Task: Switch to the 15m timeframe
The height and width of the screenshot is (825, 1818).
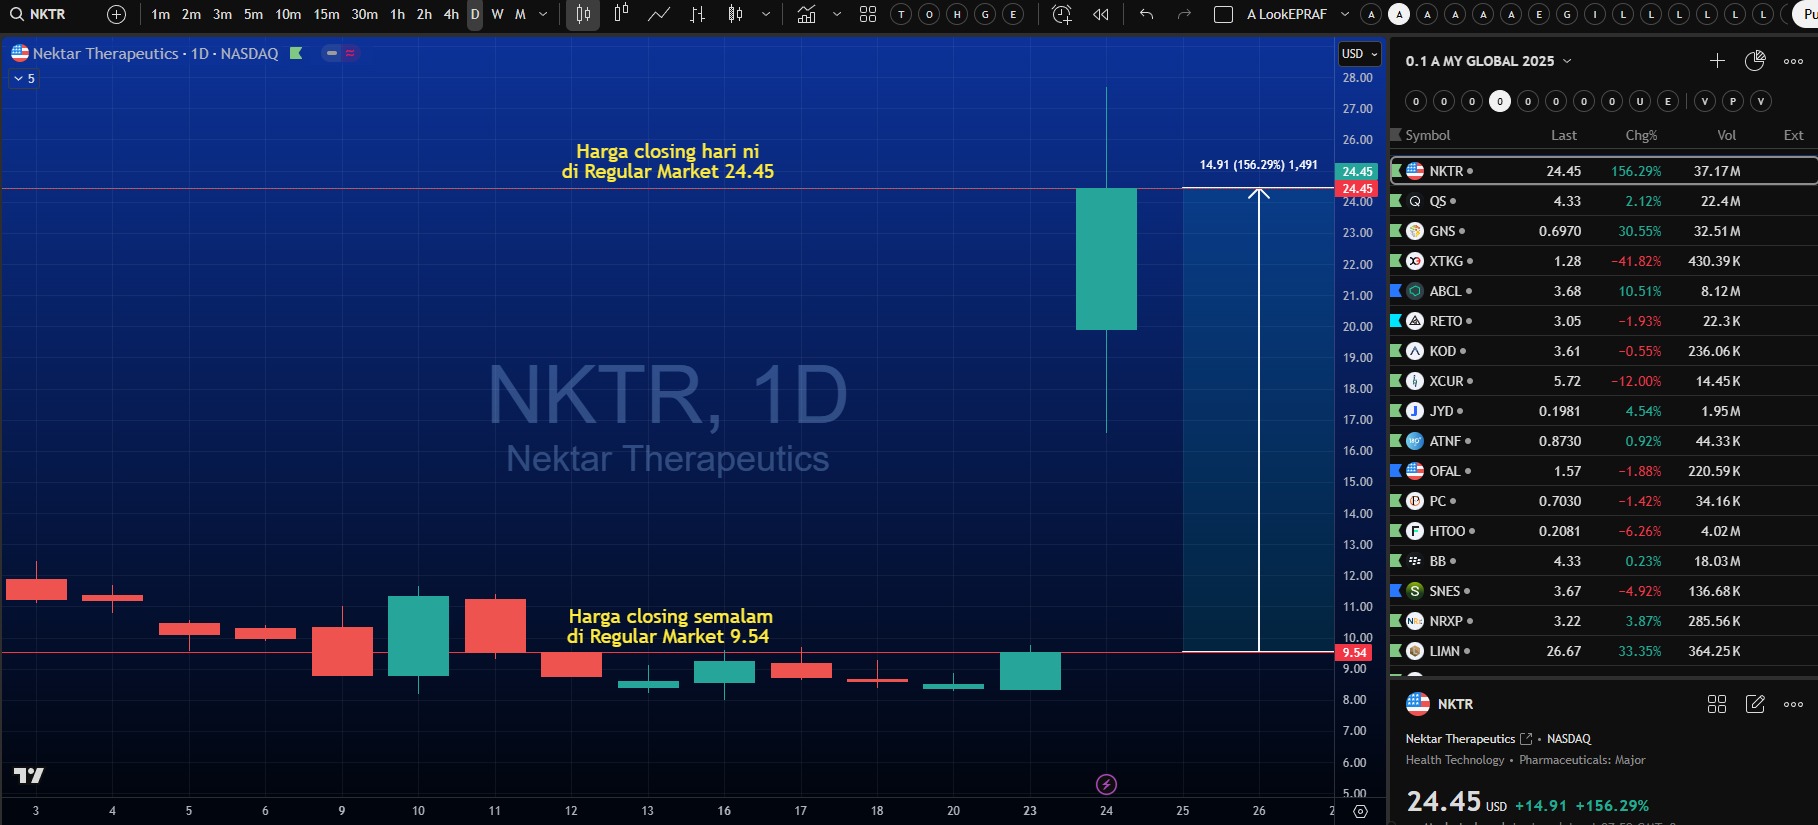Action: pyautogui.click(x=327, y=14)
